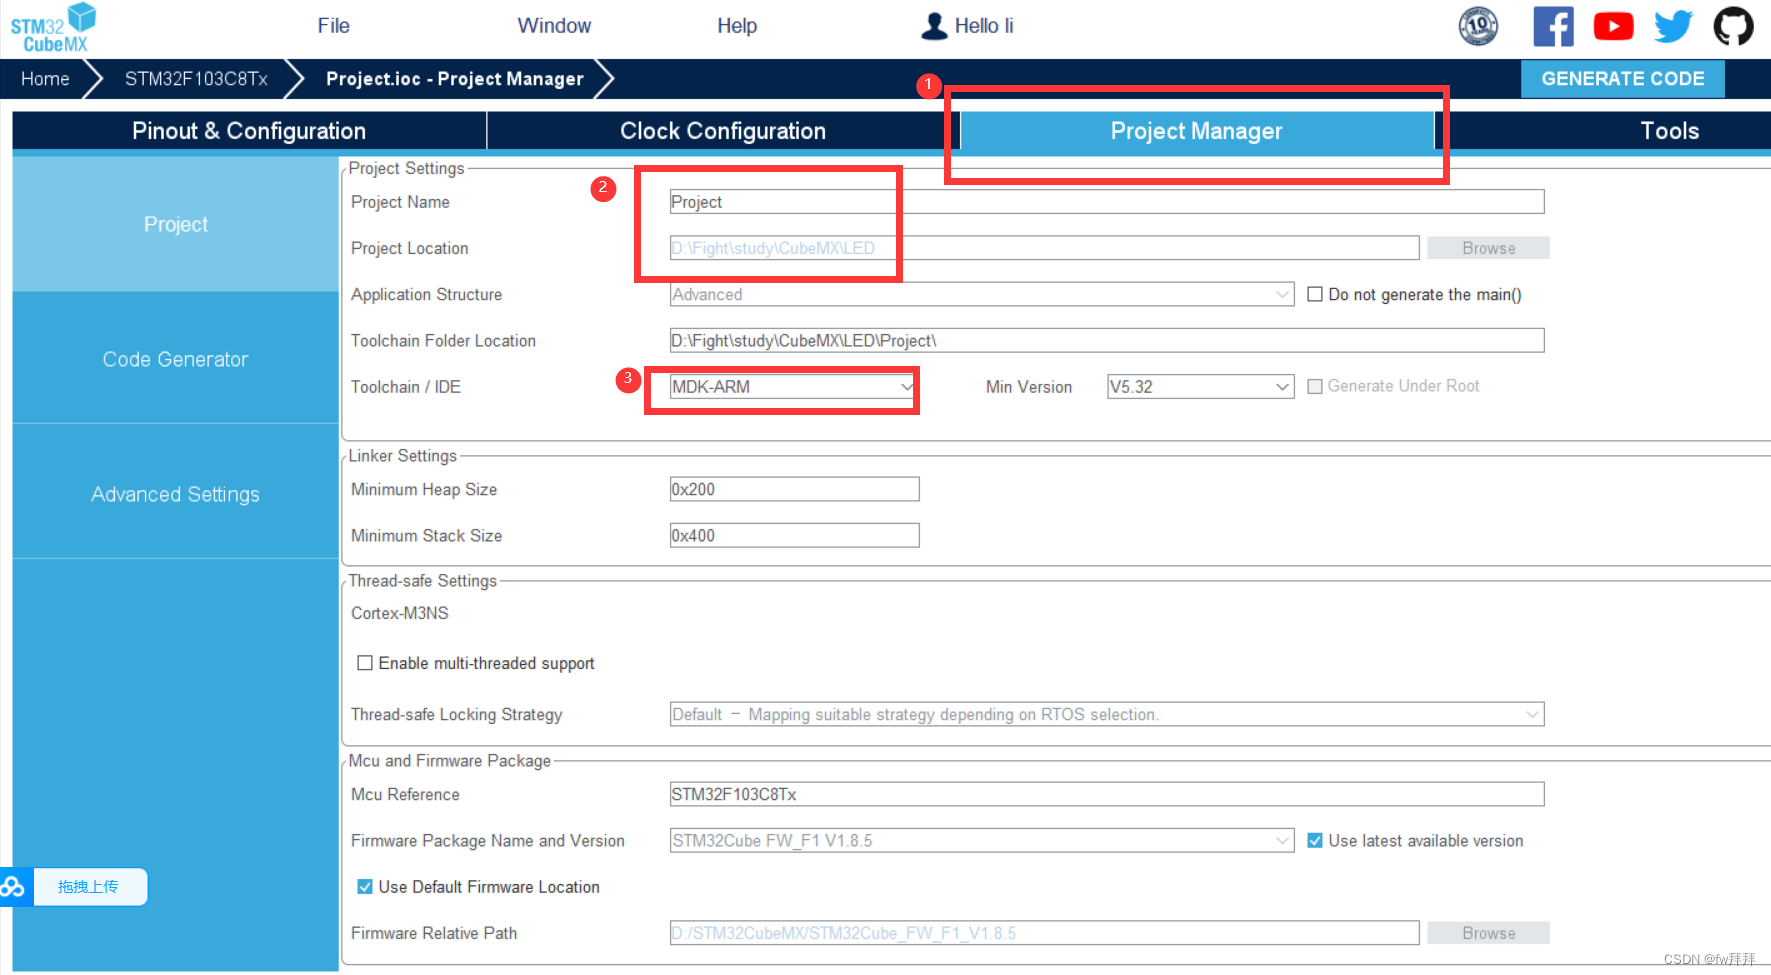Uncheck Use Default Firmware Location

click(x=365, y=886)
